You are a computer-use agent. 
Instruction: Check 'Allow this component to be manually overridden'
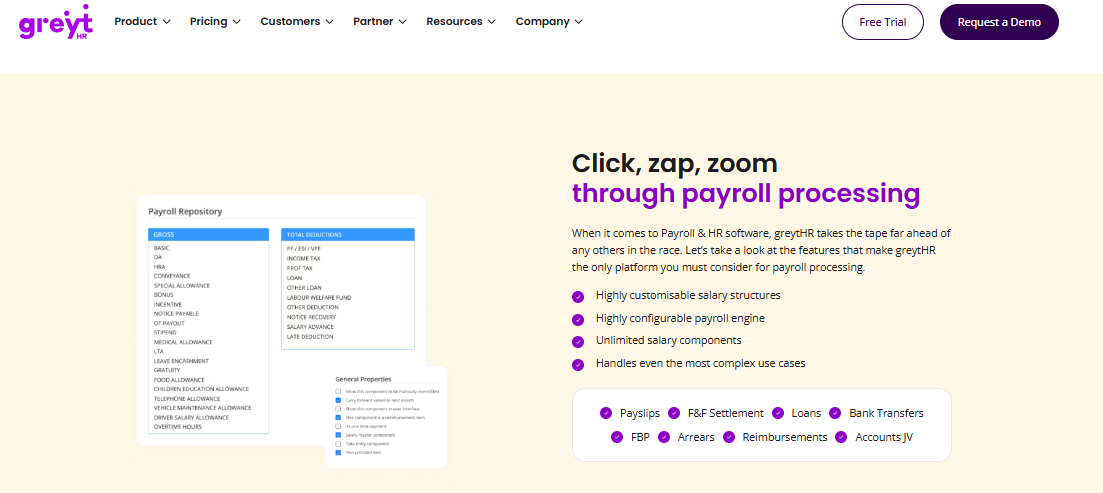(x=338, y=391)
